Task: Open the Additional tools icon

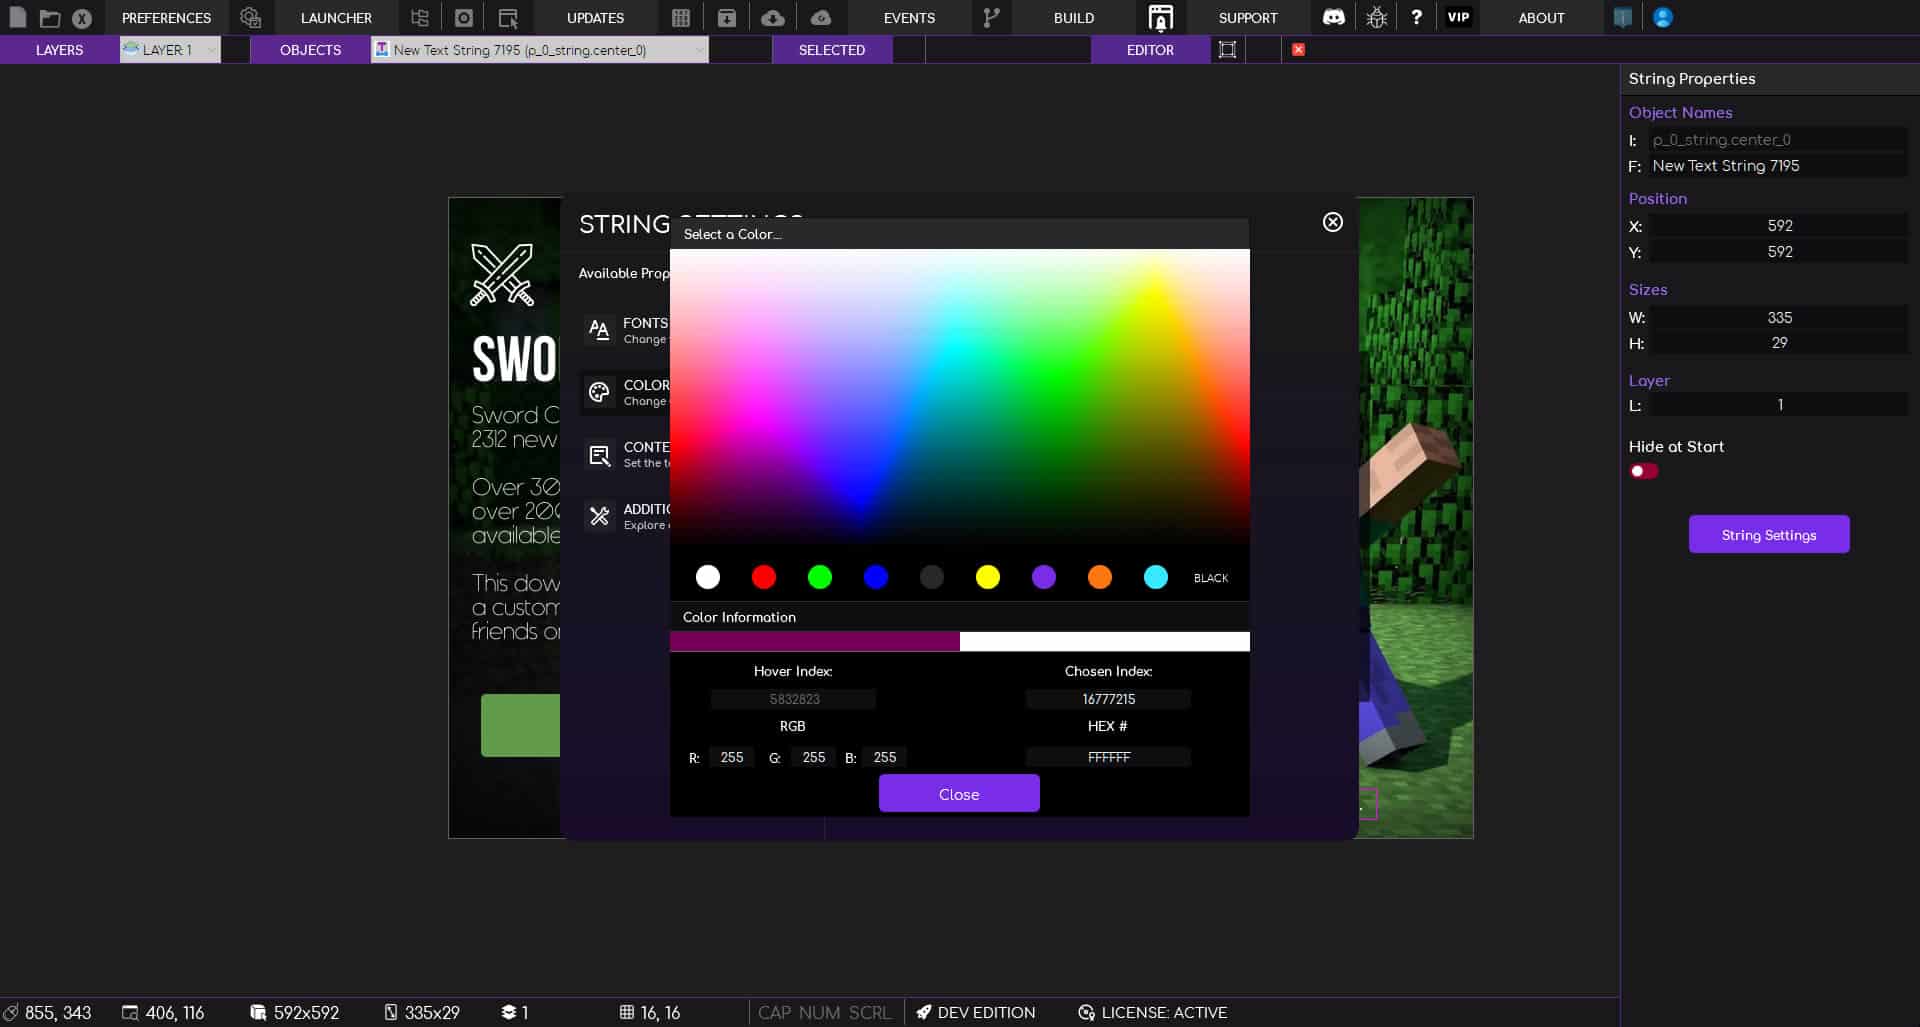Action: [x=600, y=516]
